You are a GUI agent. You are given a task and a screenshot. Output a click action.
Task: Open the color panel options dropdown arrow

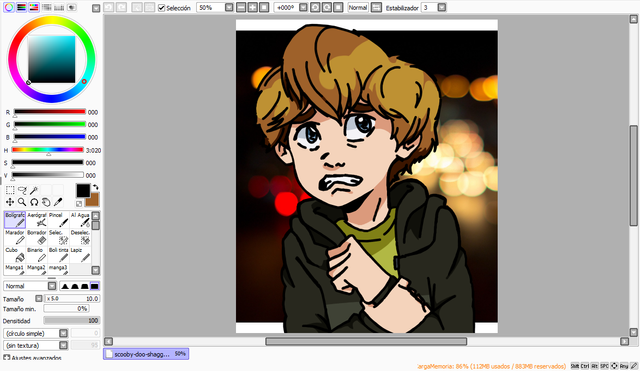pos(96,8)
